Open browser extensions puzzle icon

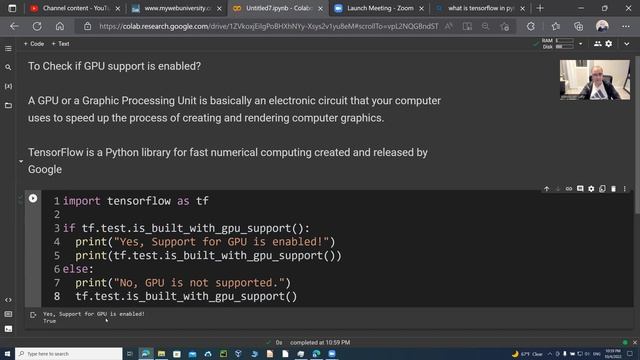[531, 27]
